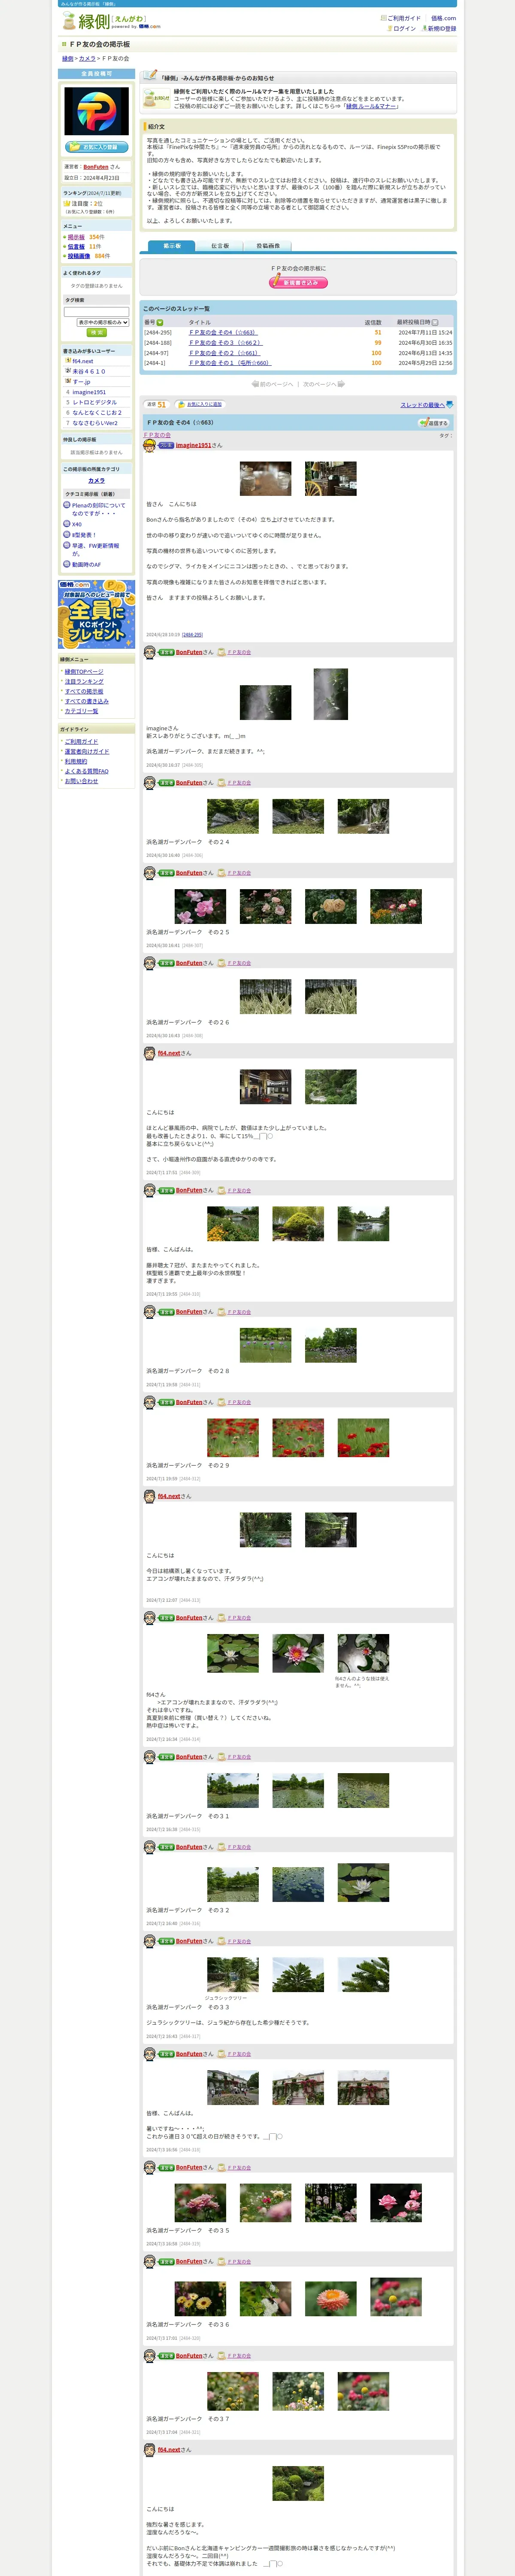The image size is (515, 2576).
Task: Open thread ＦＰ友の会 その２（☆661）
Action: [224, 353]
